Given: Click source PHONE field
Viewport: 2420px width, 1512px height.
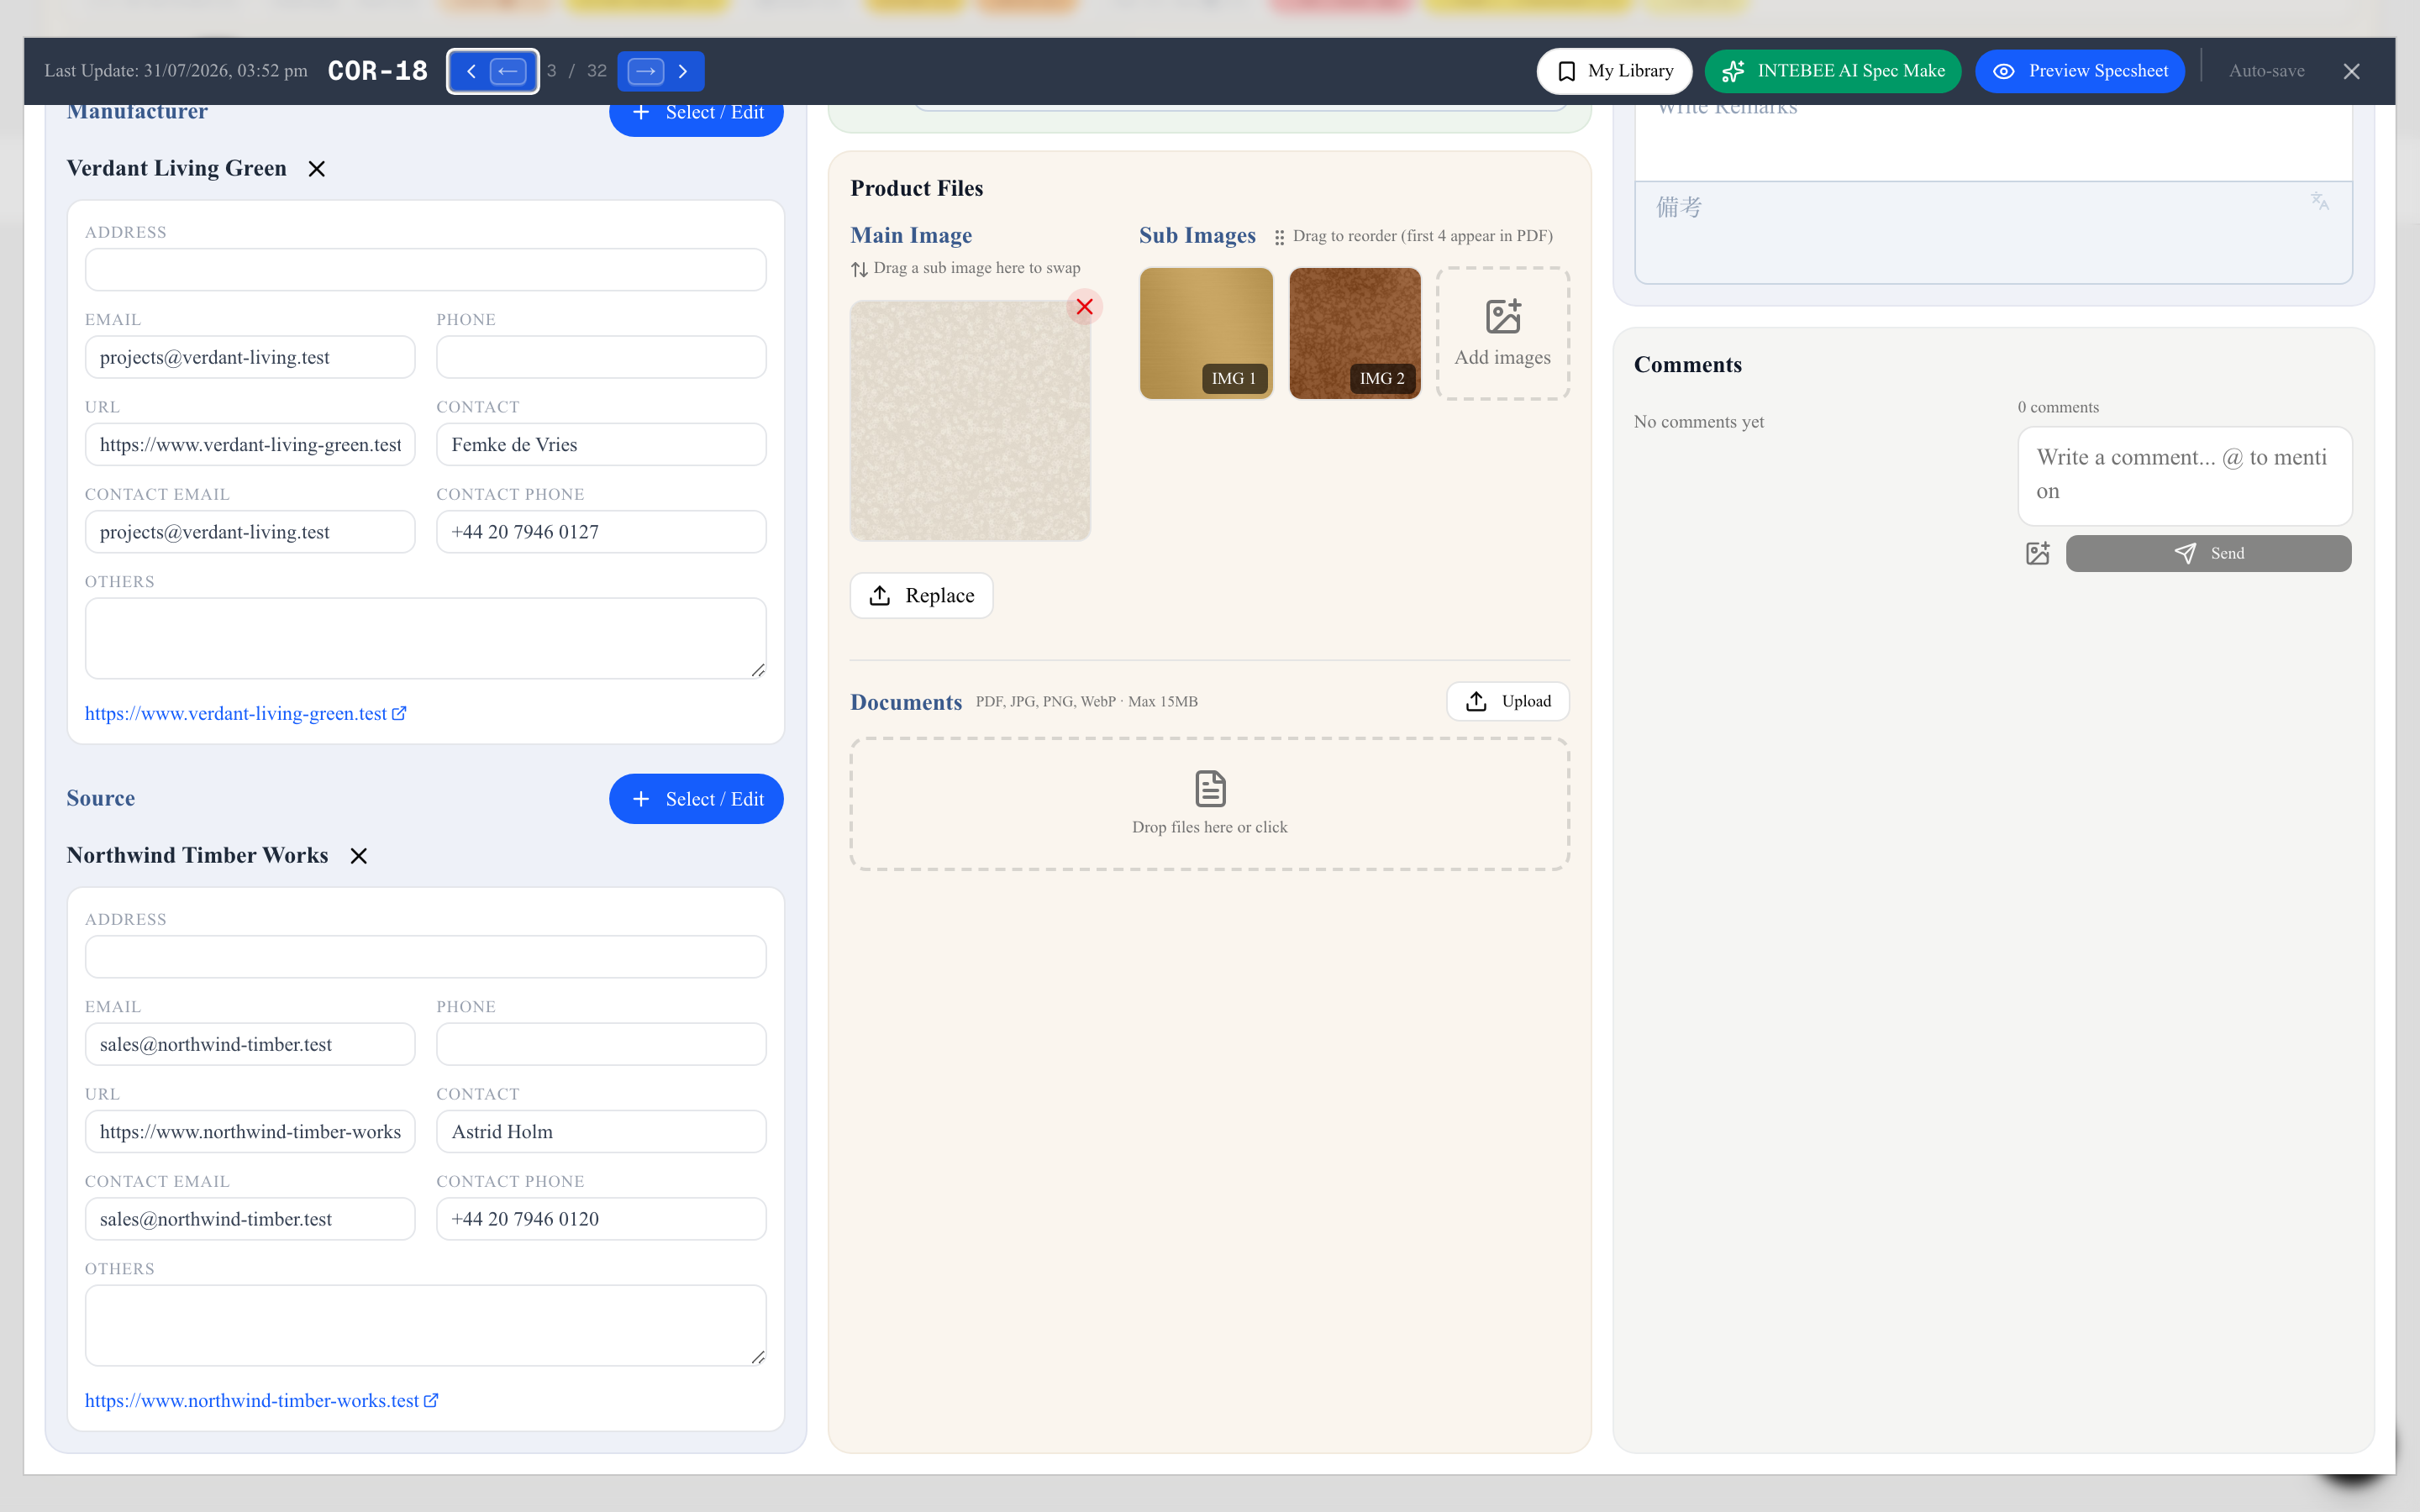Looking at the screenshot, I should tap(601, 1044).
